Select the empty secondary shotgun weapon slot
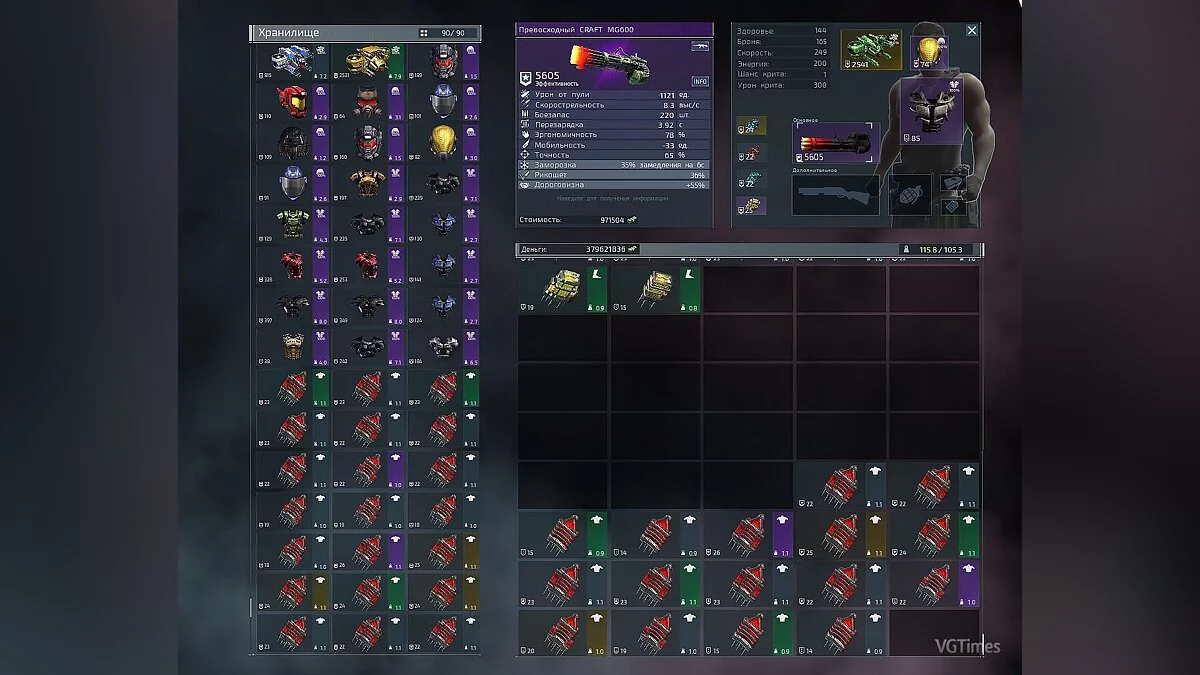 (x=836, y=195)
